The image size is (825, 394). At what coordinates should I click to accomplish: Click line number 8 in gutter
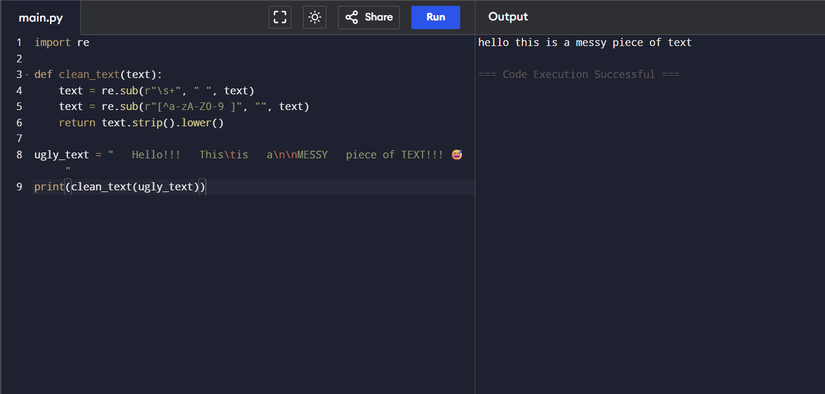point(19,155)
